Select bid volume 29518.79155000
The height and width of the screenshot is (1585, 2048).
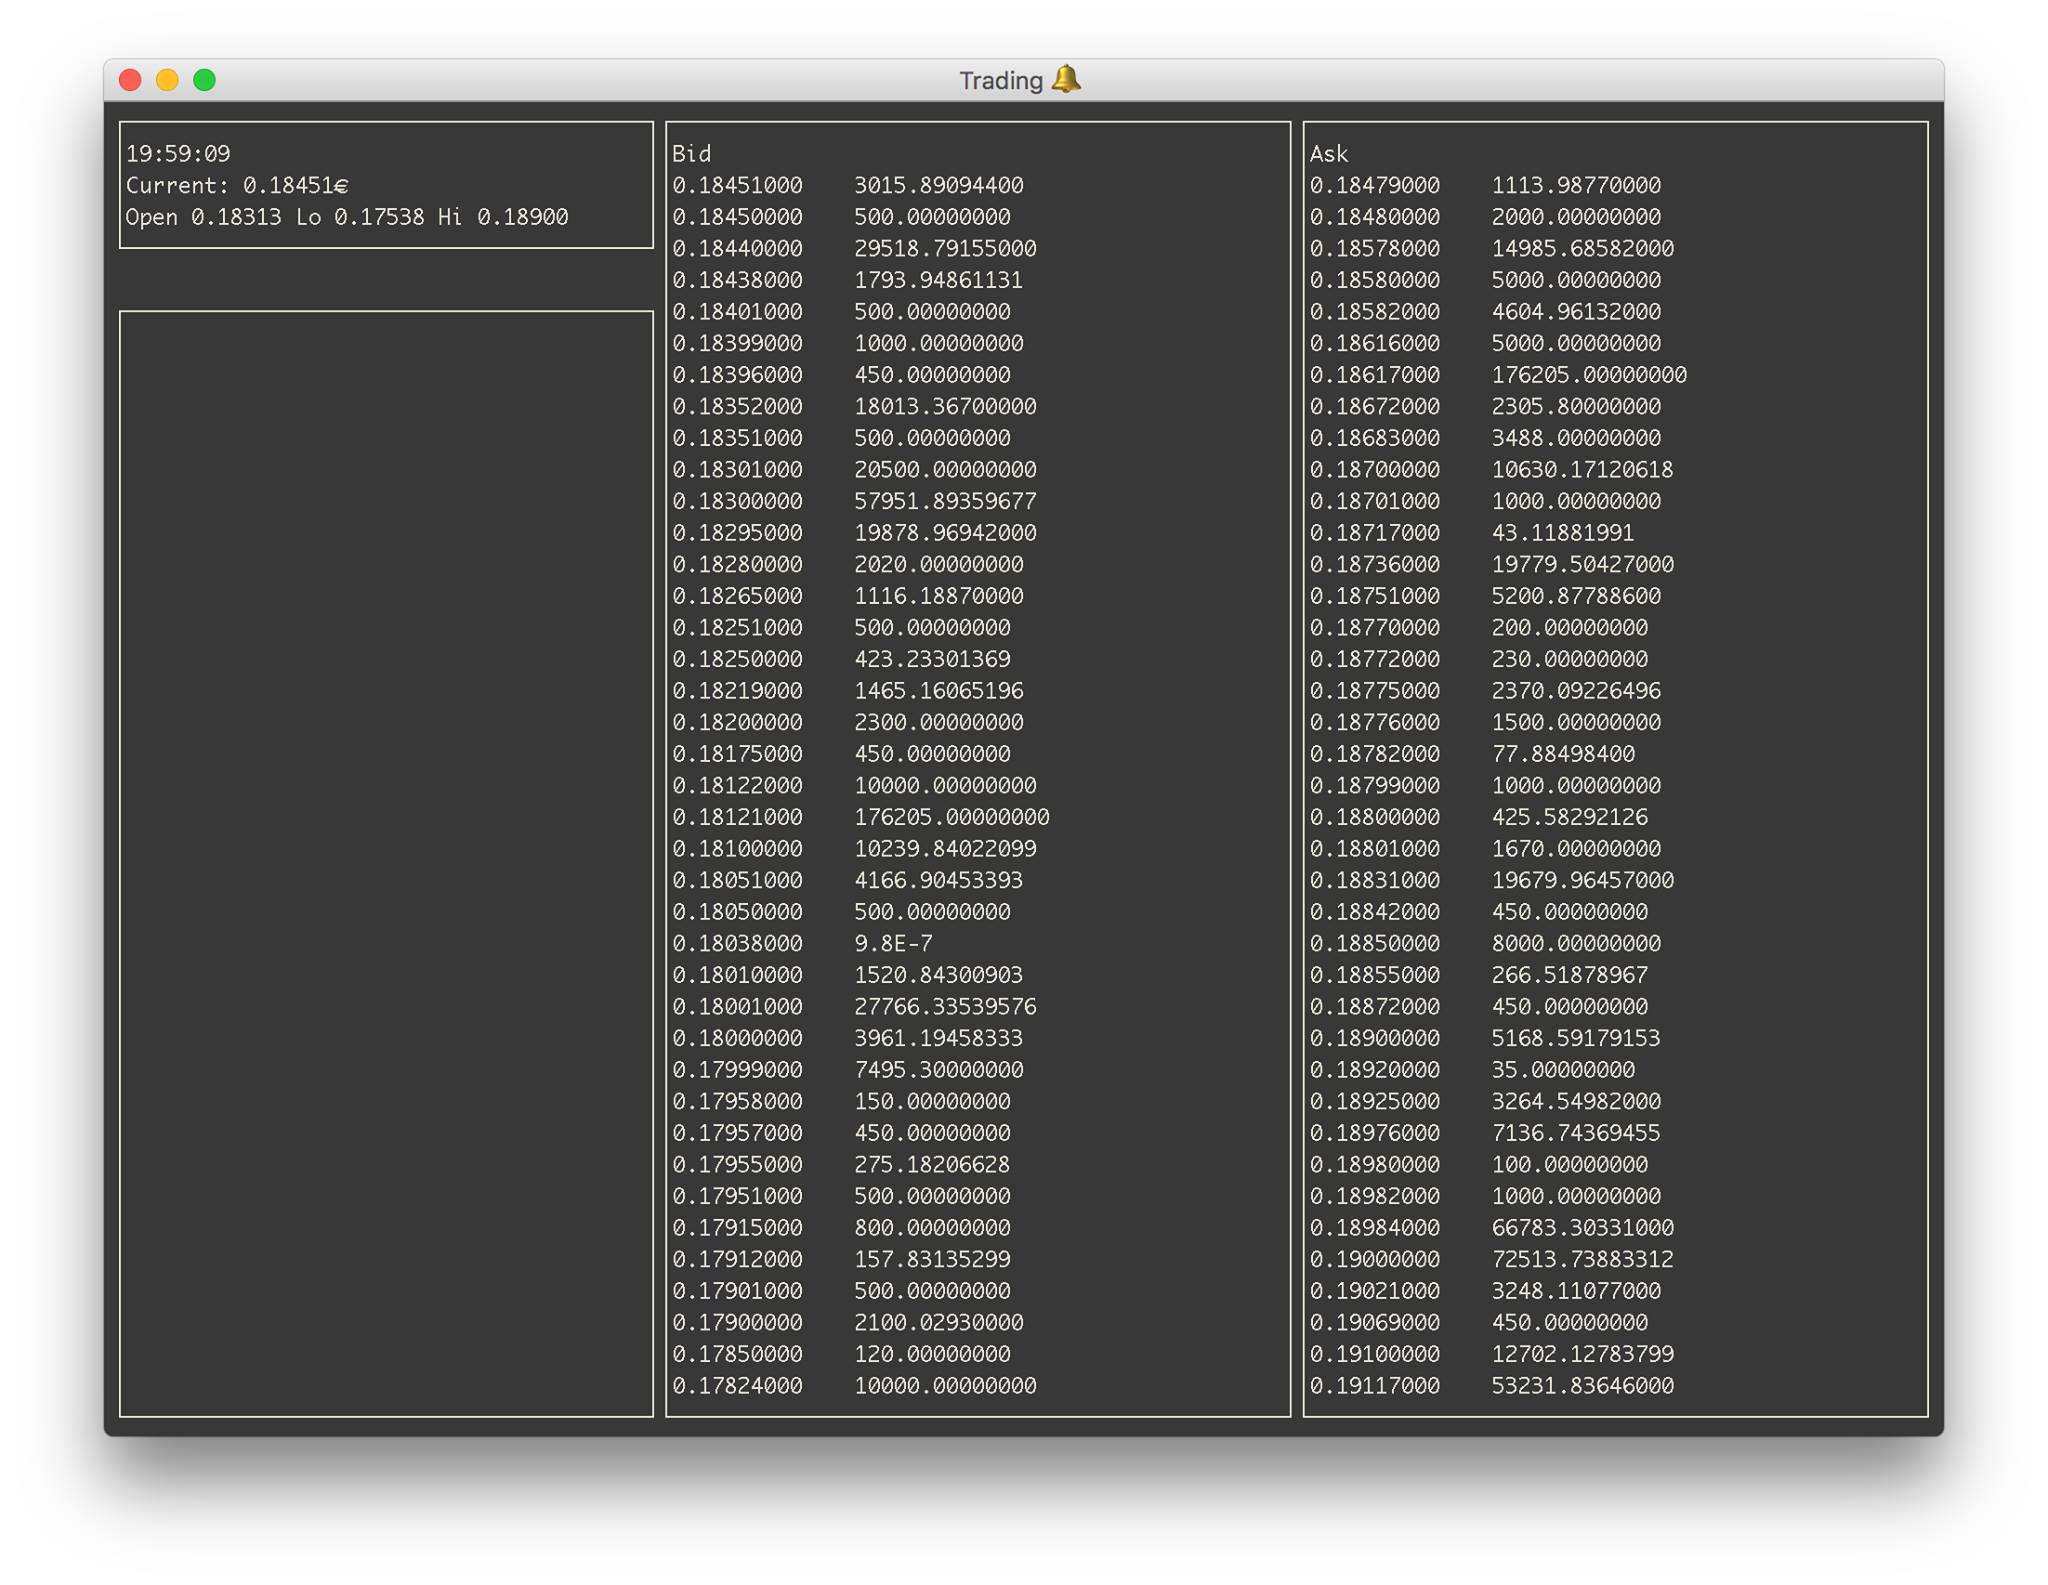click(945, 249)
